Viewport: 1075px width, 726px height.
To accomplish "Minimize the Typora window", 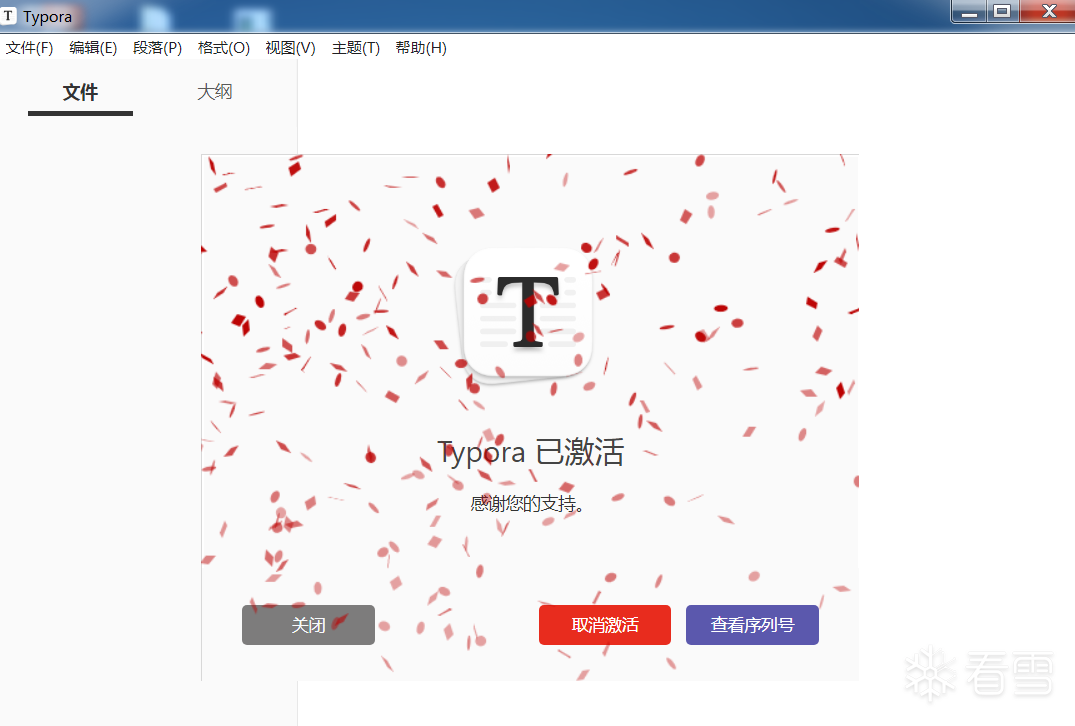I will (x=969, y=12).
